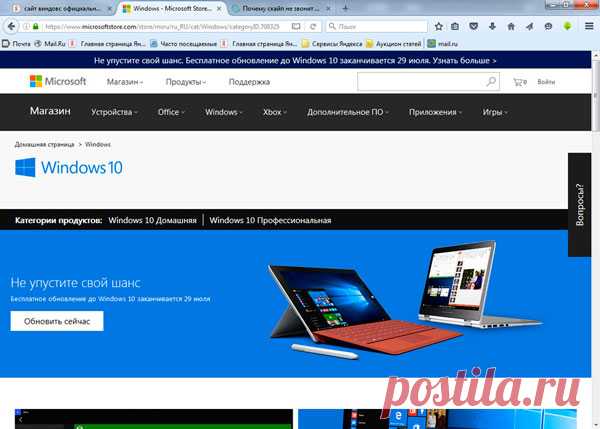Viewport: 600px width, 429px height.
Task: Reload the page with the refresh icon
Action: (313, 26)
